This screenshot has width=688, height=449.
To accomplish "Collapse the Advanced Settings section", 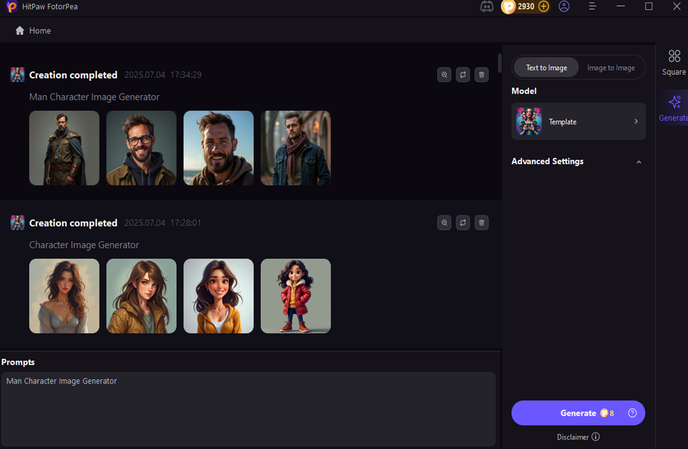I will 638,162.
